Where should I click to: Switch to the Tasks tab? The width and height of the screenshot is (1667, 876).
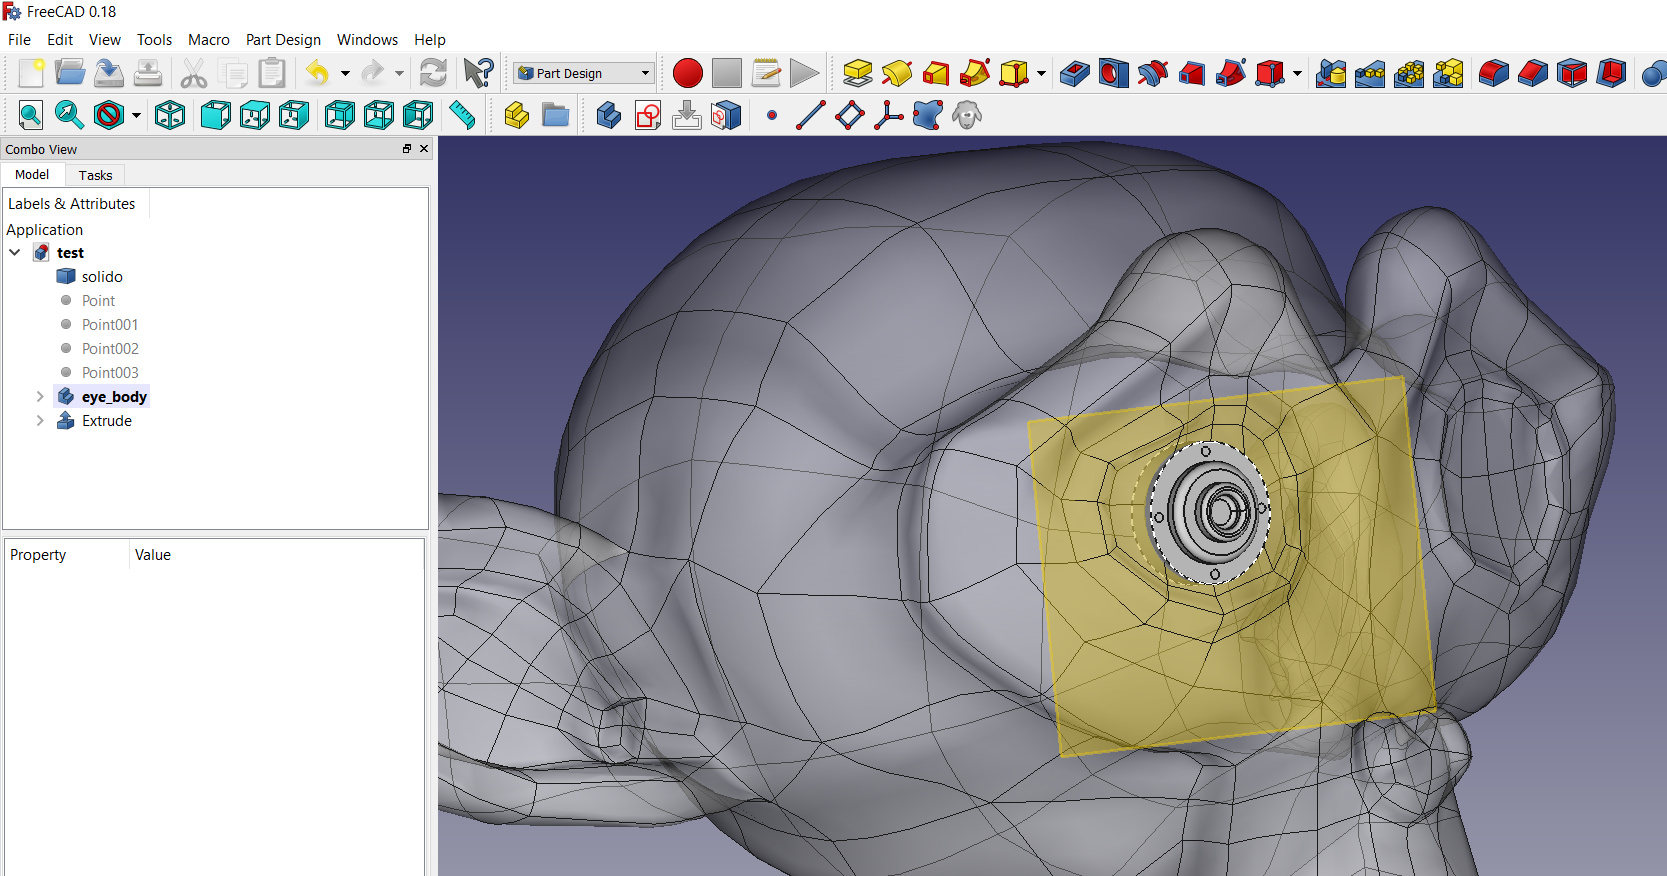coord(96,175)
